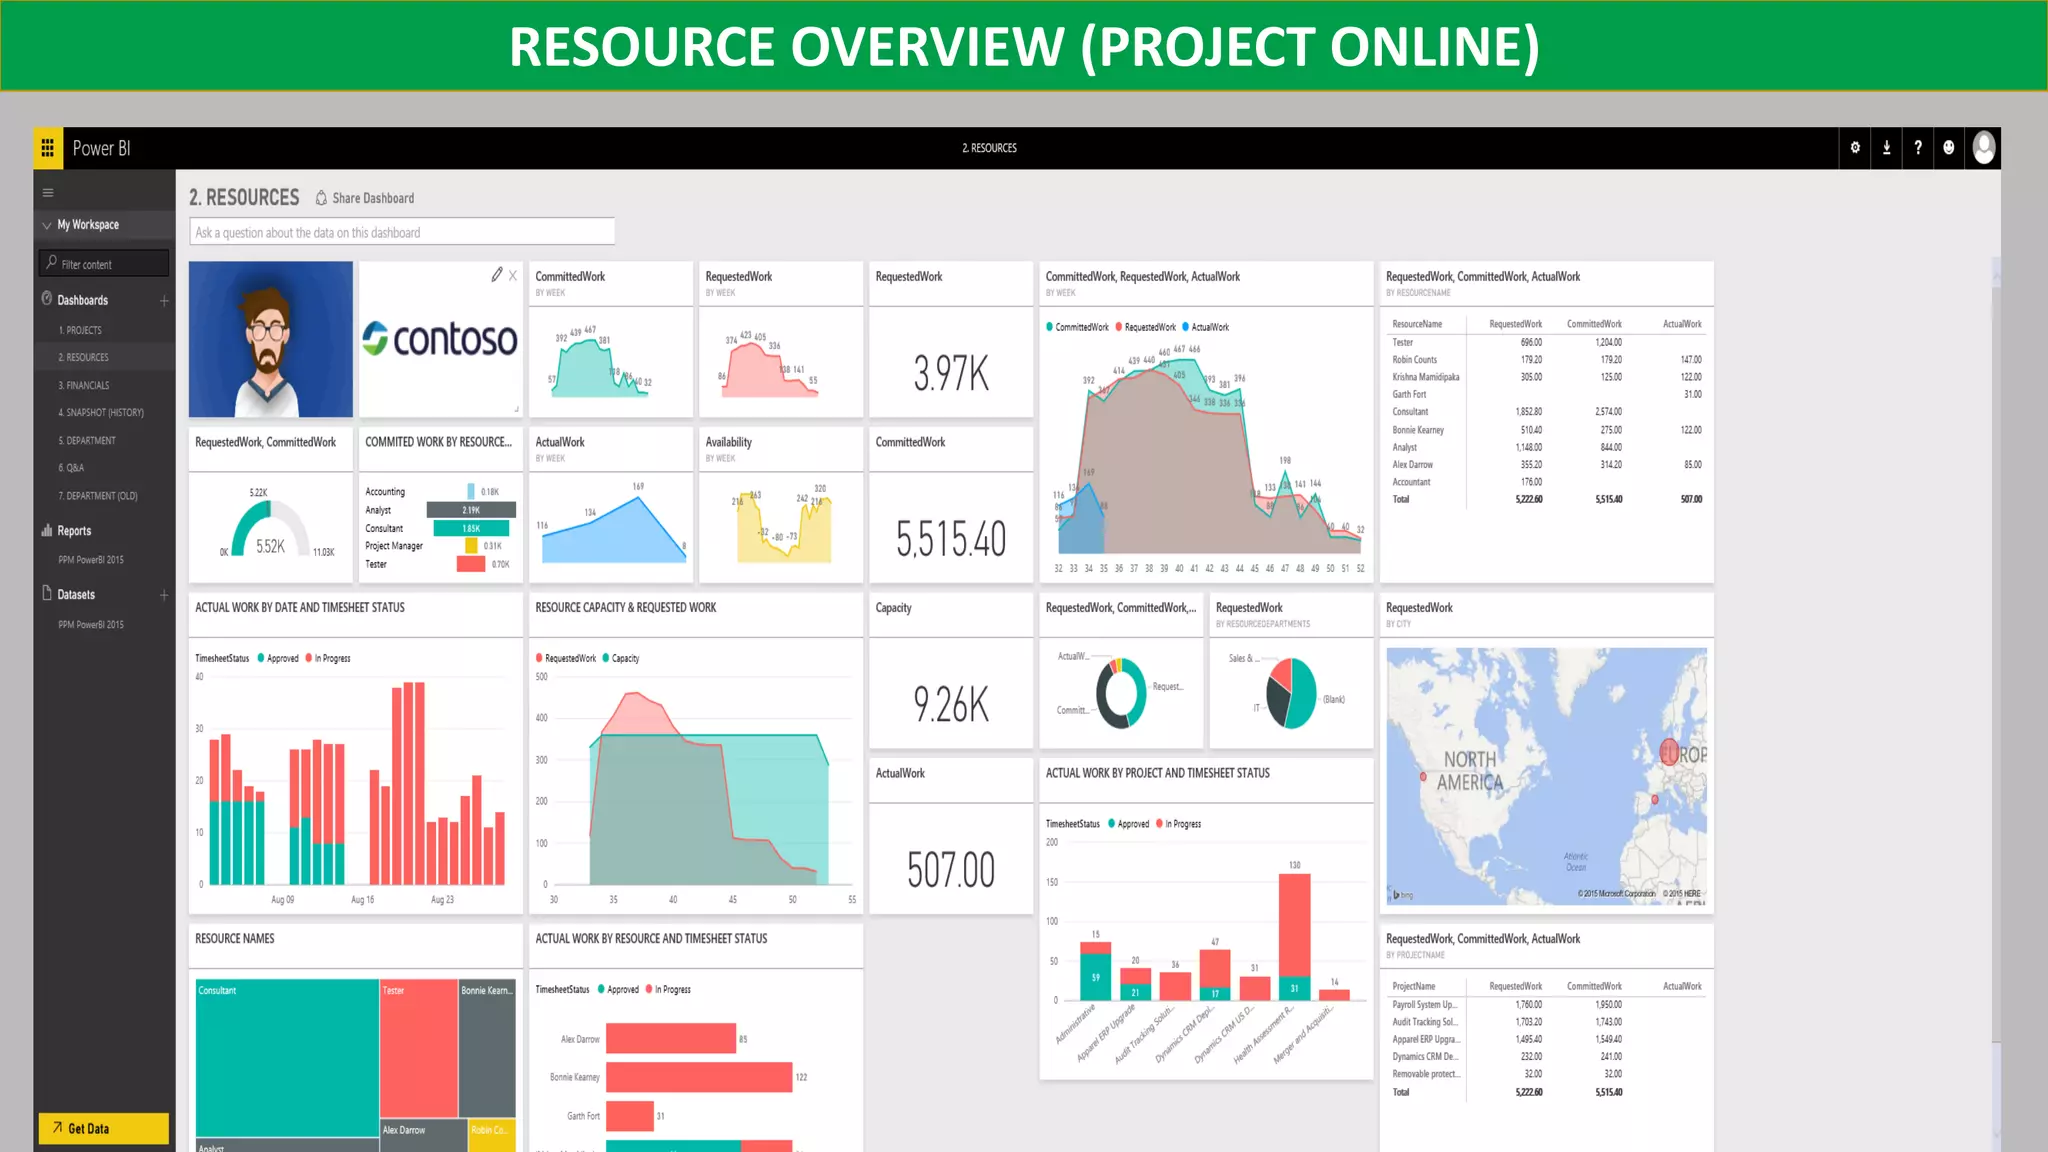Click the Get Data button

click(104, 1128)
